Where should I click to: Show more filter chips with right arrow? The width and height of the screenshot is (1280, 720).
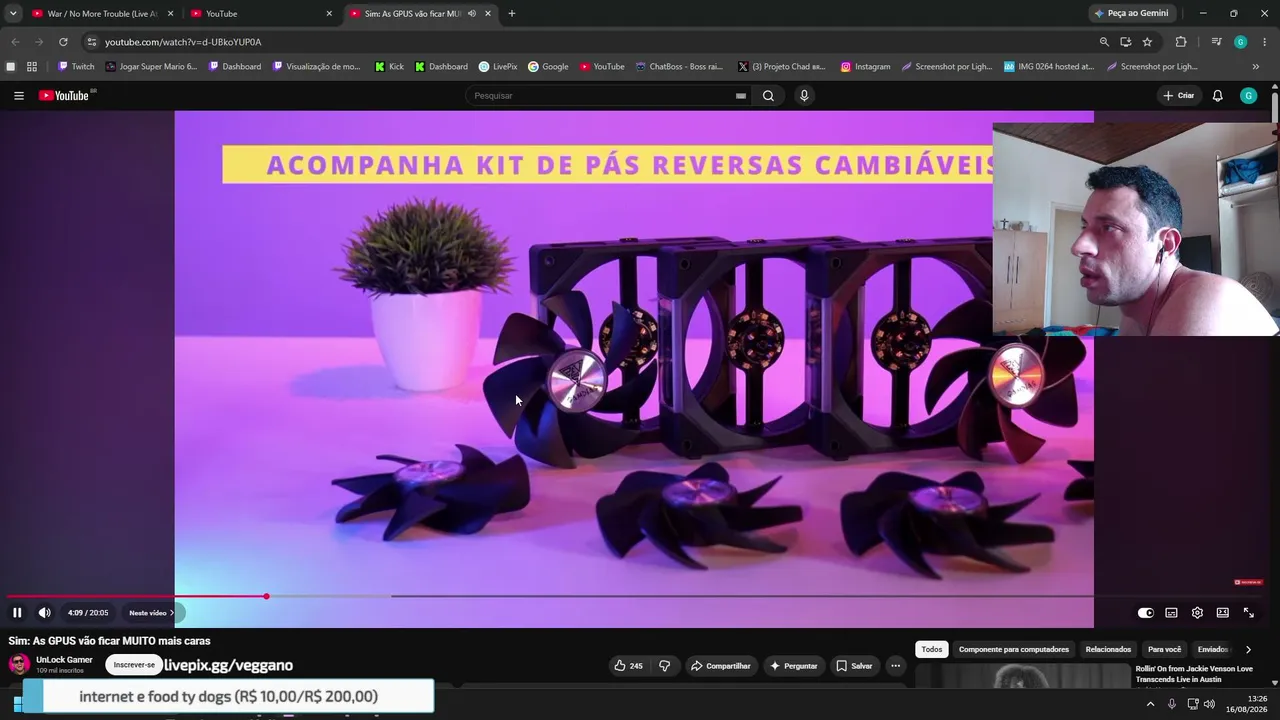(1248, 650)
